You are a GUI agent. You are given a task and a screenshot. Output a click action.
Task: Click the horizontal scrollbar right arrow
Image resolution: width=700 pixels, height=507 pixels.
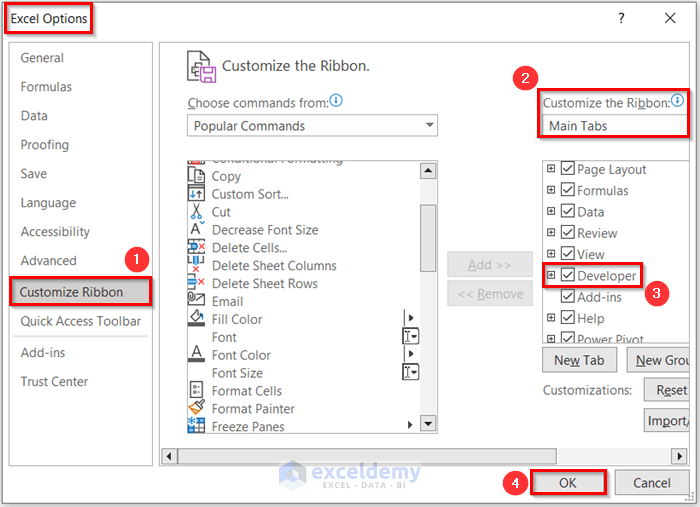tap(679, 456)
